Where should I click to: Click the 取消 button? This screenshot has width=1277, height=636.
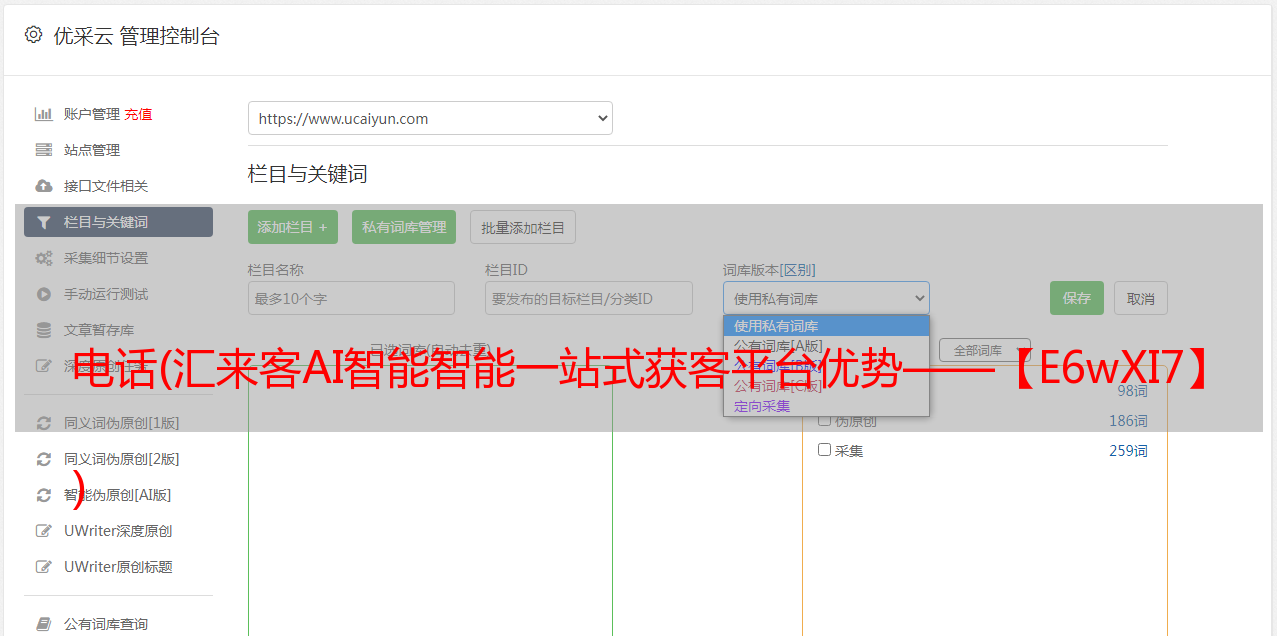tap(1141, 298)
